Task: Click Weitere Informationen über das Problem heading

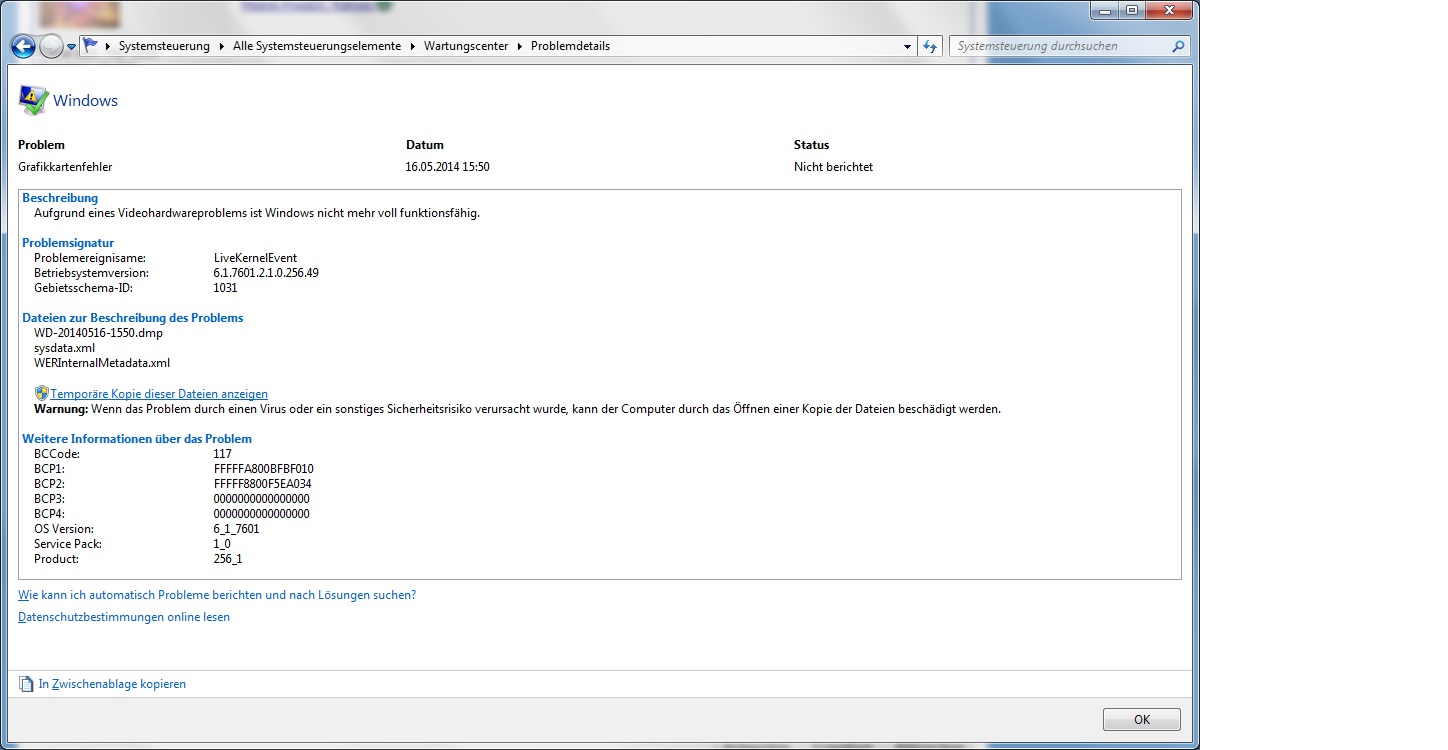Action: click(137, 439)
